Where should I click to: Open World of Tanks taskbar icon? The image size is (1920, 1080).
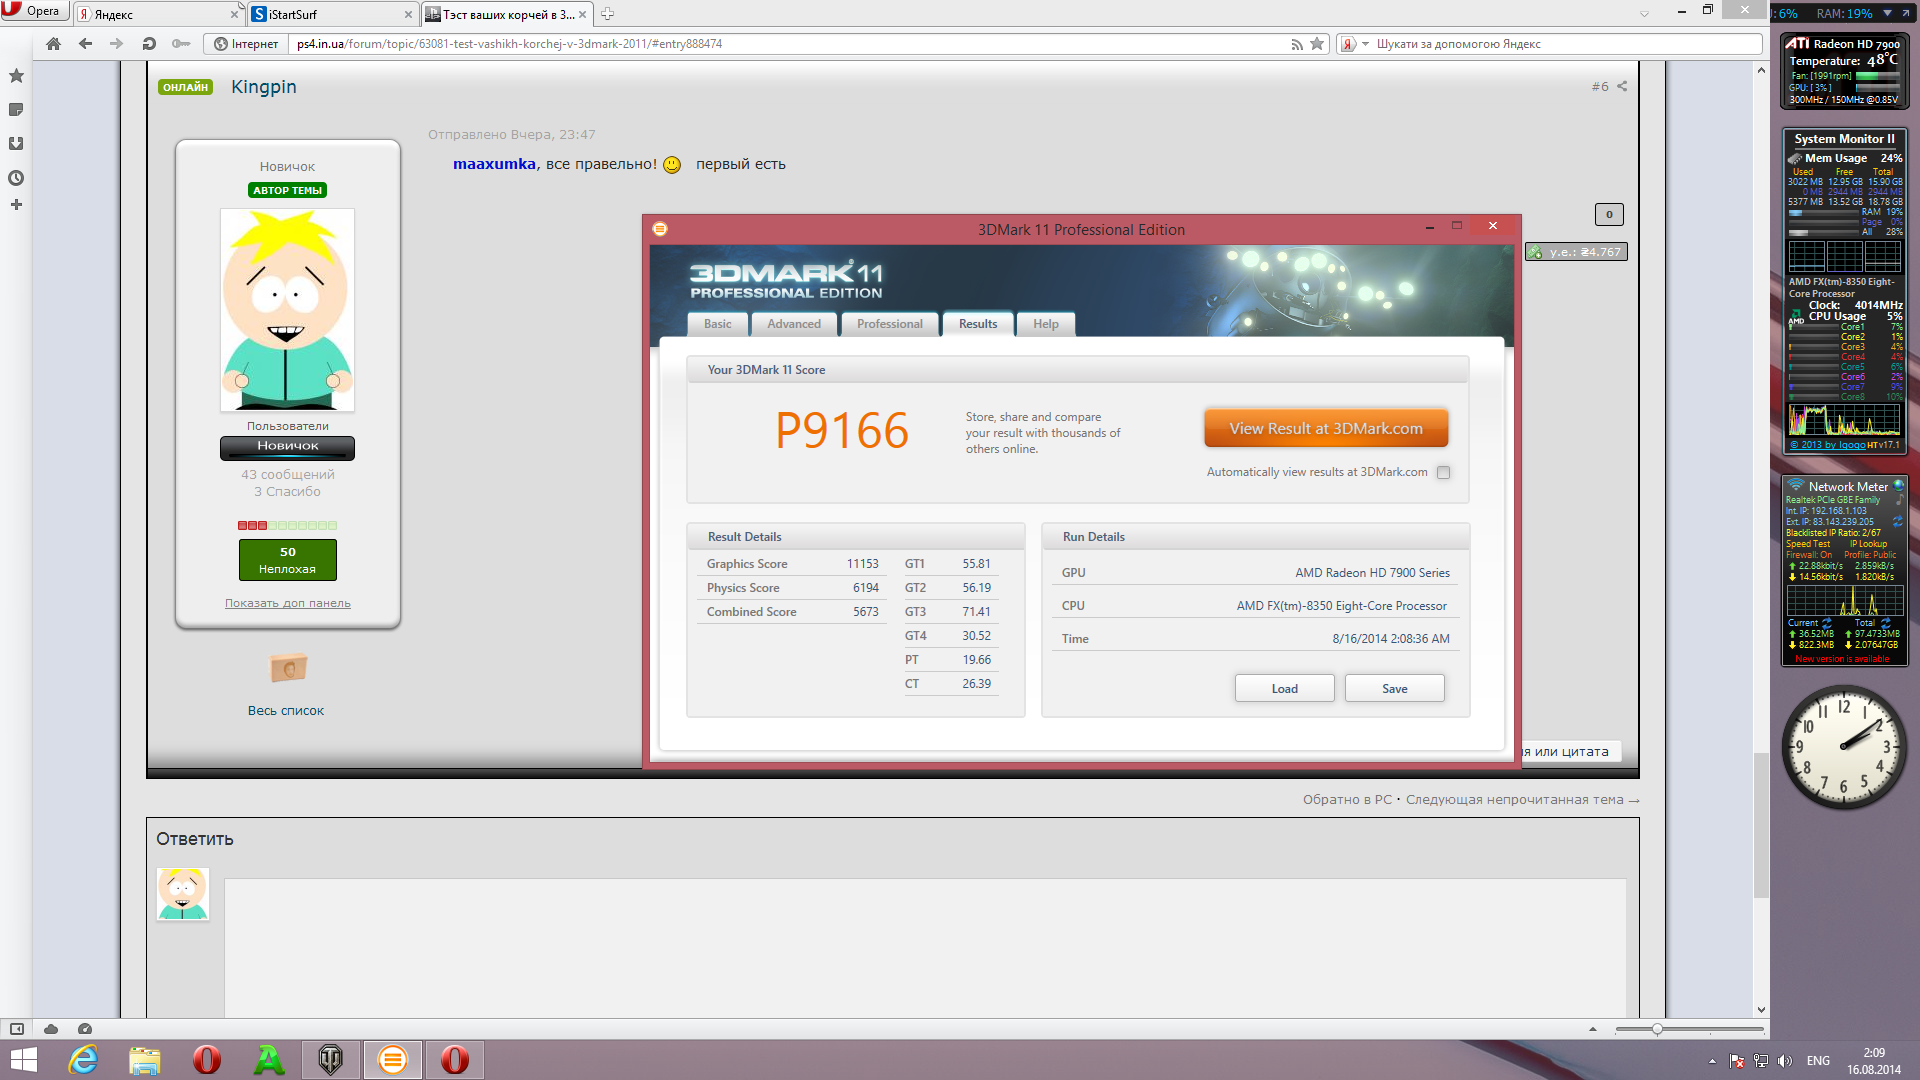pos(330,1060)
